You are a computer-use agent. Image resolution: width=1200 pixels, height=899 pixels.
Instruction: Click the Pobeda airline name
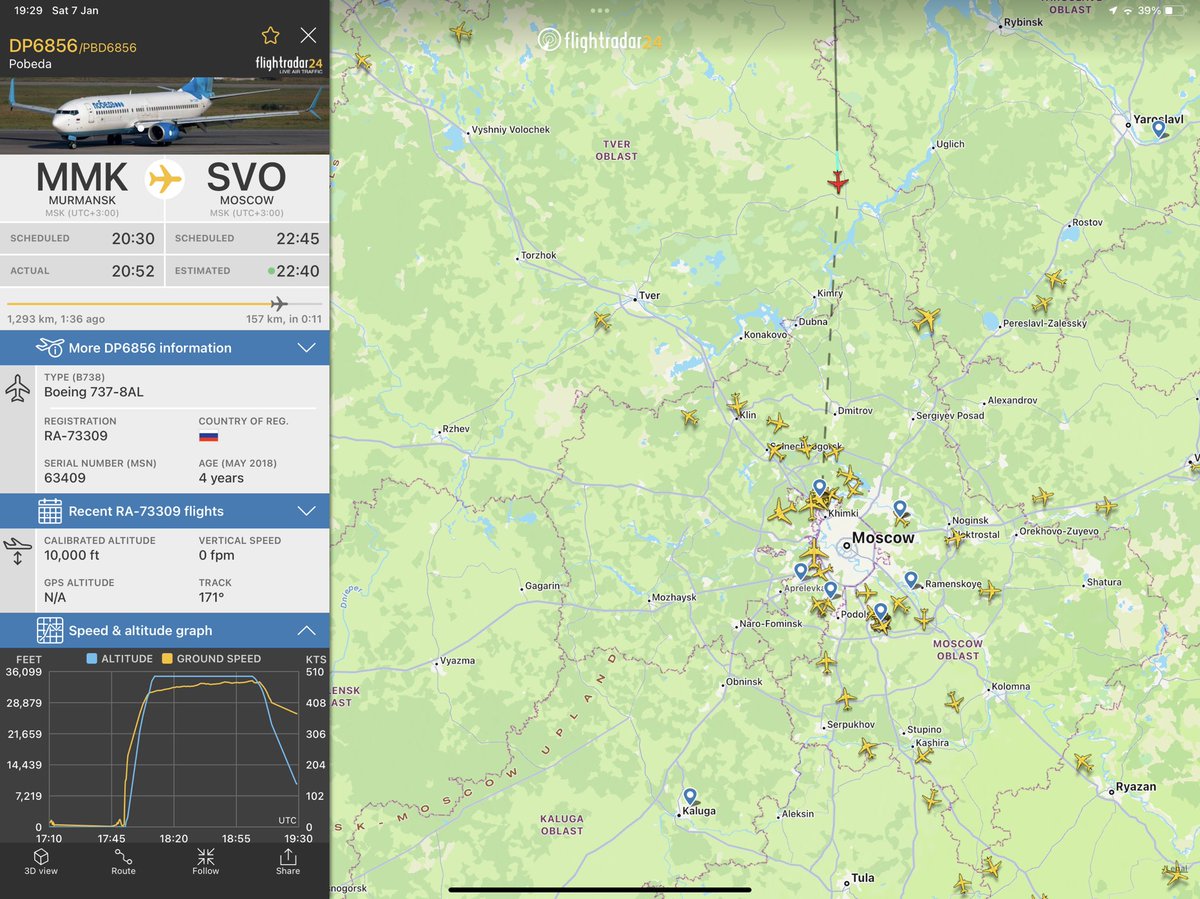click(x=29, y=64)
